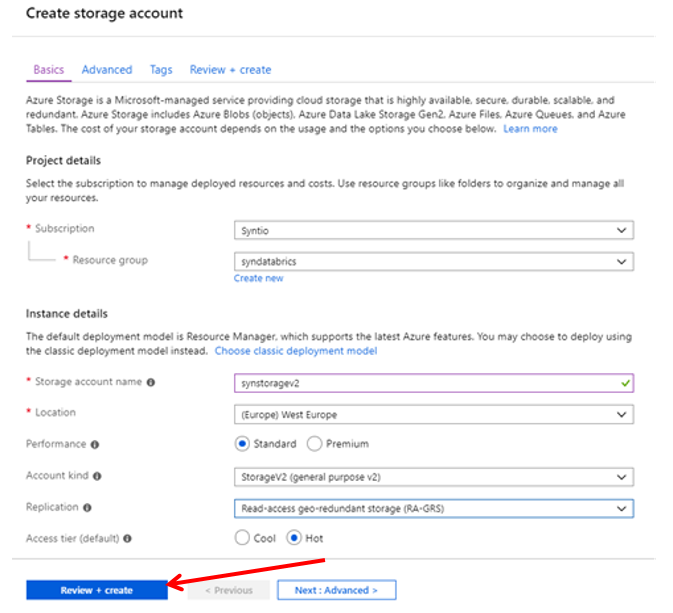The width and height of the screenshot is (673, 613).
Task: Click info icon beside Performance label
Action: pos(95,444)
